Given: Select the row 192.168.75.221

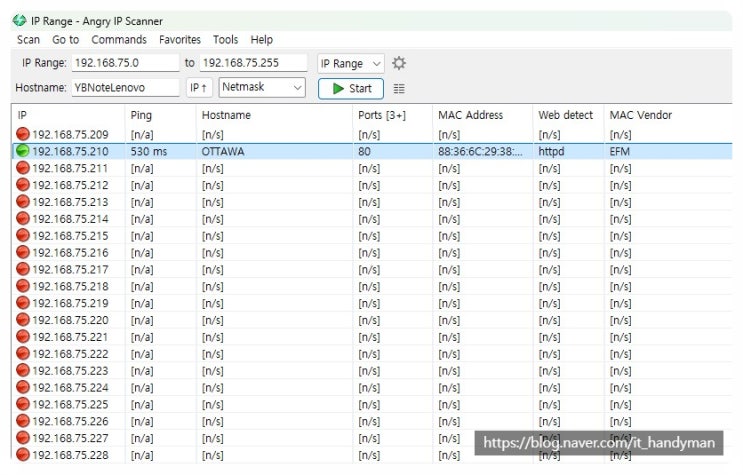Looking at the screenshot, I should pos(372,337).
